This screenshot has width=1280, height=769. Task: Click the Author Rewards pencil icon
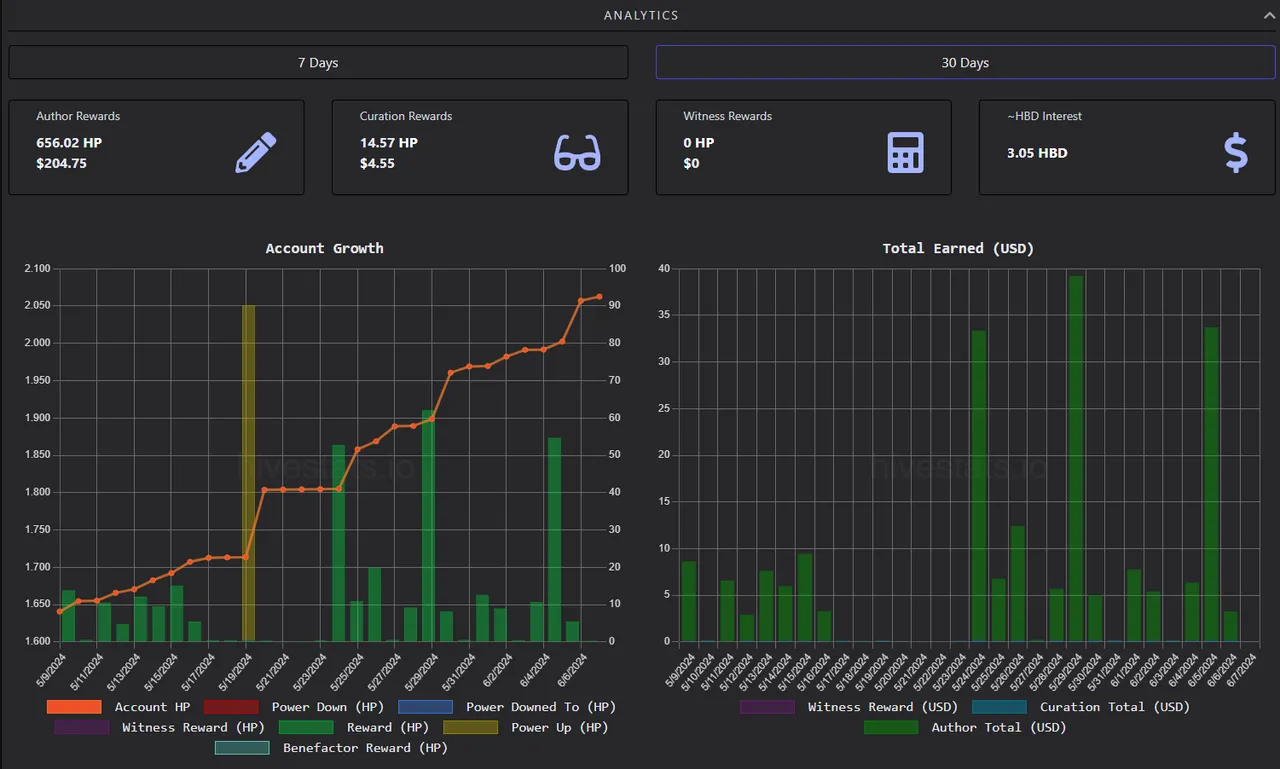255,153
